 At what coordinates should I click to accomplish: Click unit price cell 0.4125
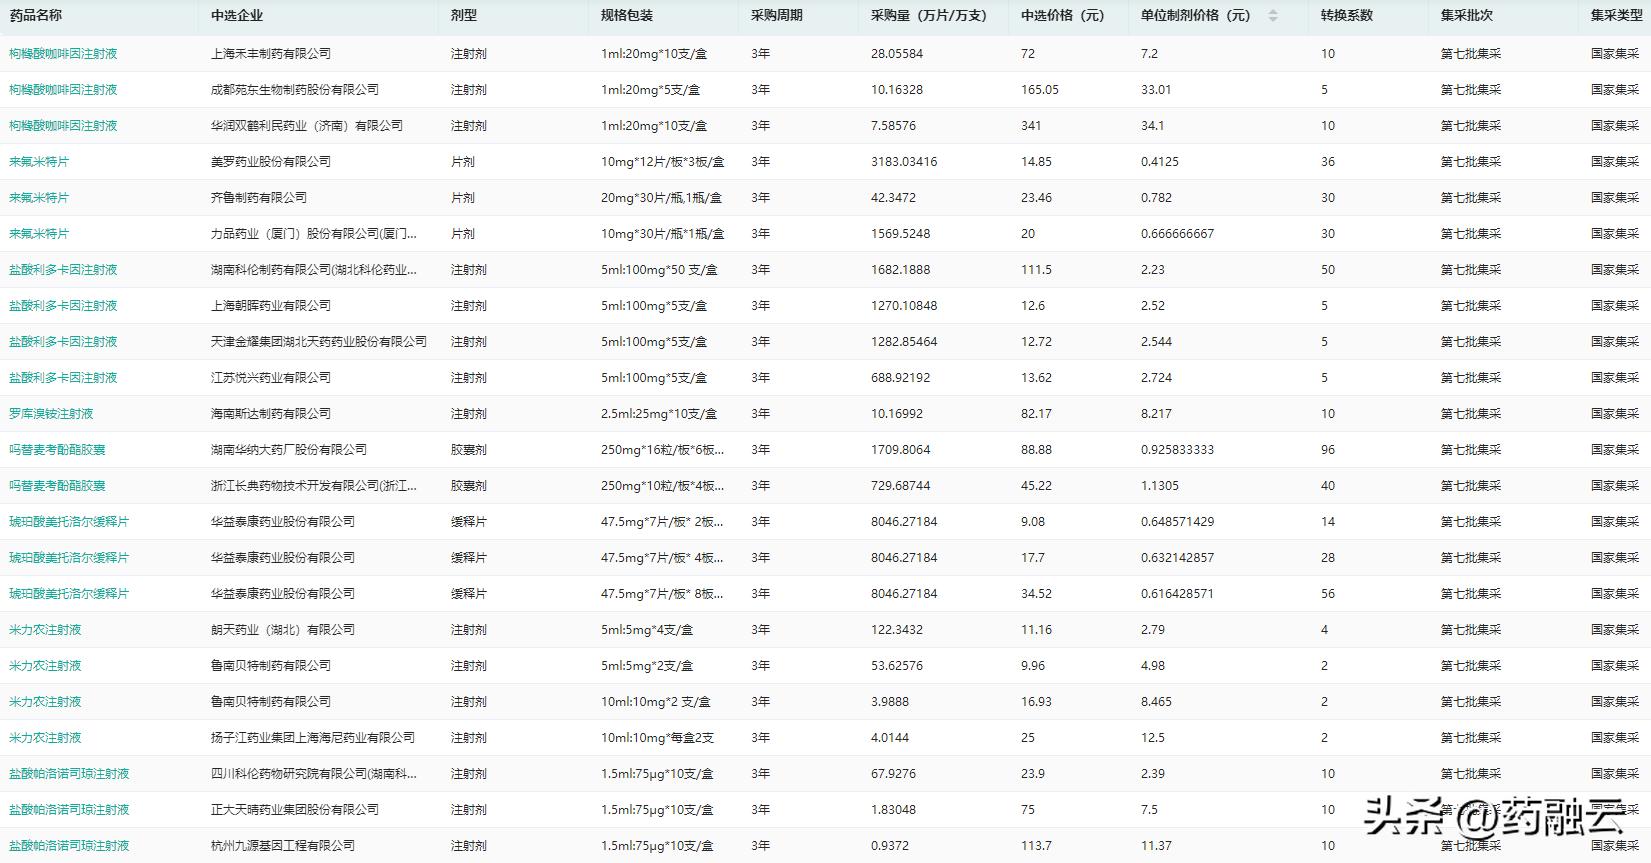1160,162
